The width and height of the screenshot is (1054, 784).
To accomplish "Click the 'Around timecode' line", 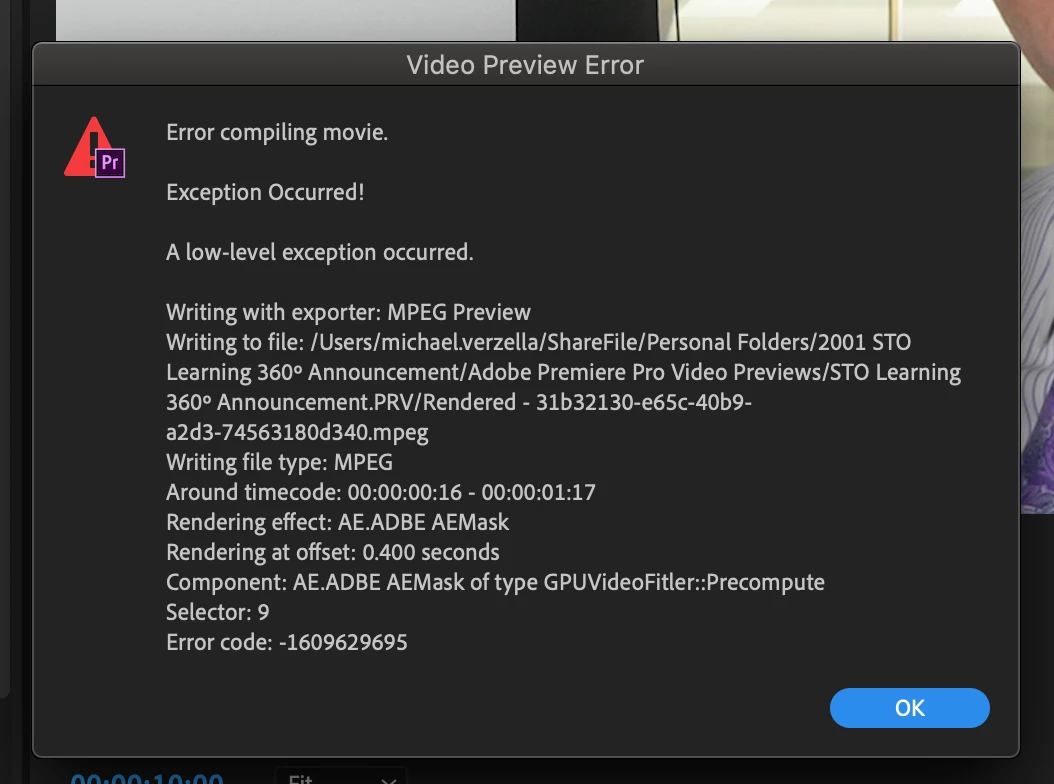I will 380,492.
